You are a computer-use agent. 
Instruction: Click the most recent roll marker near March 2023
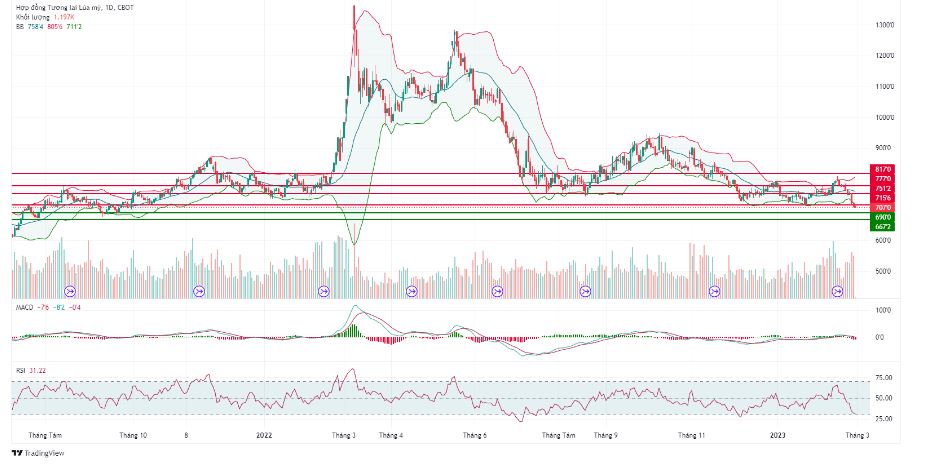point(837,291)
